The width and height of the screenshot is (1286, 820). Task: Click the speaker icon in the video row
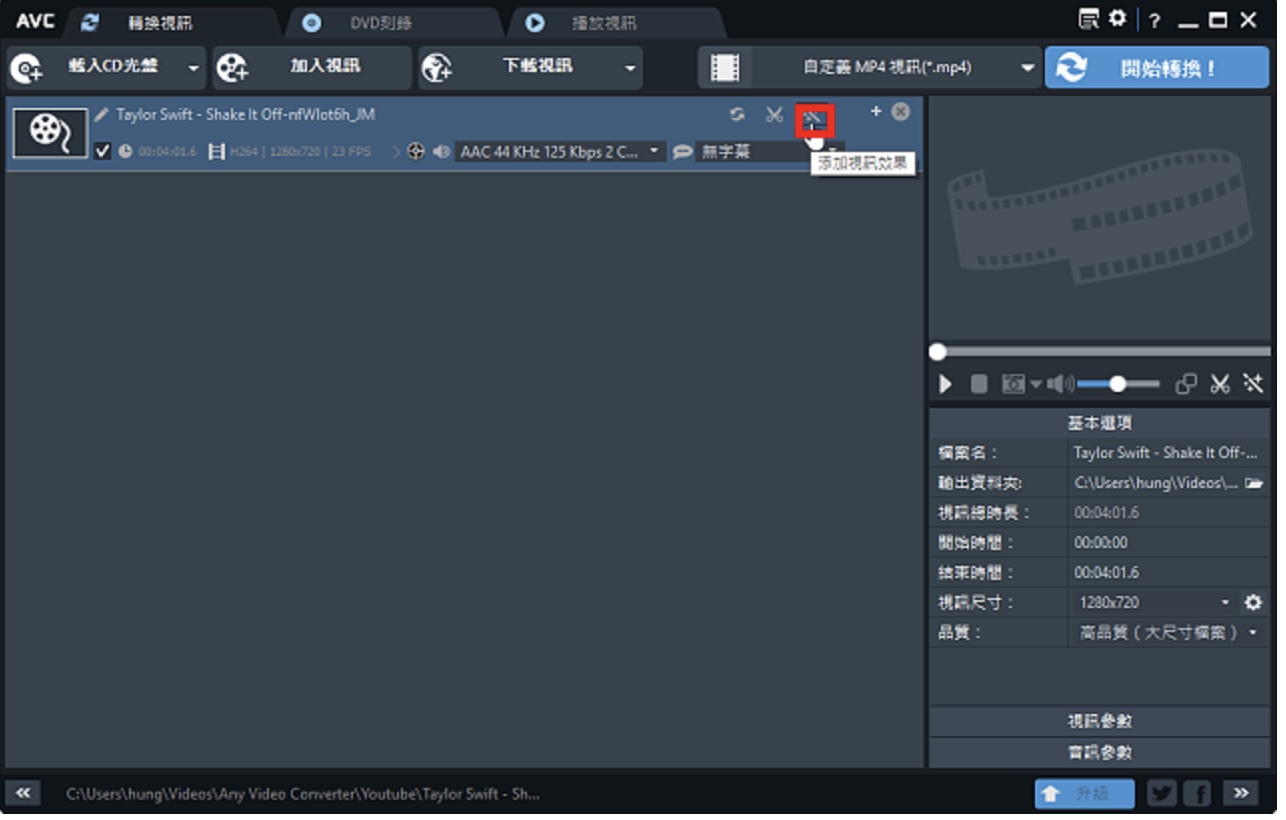(441, 152)
